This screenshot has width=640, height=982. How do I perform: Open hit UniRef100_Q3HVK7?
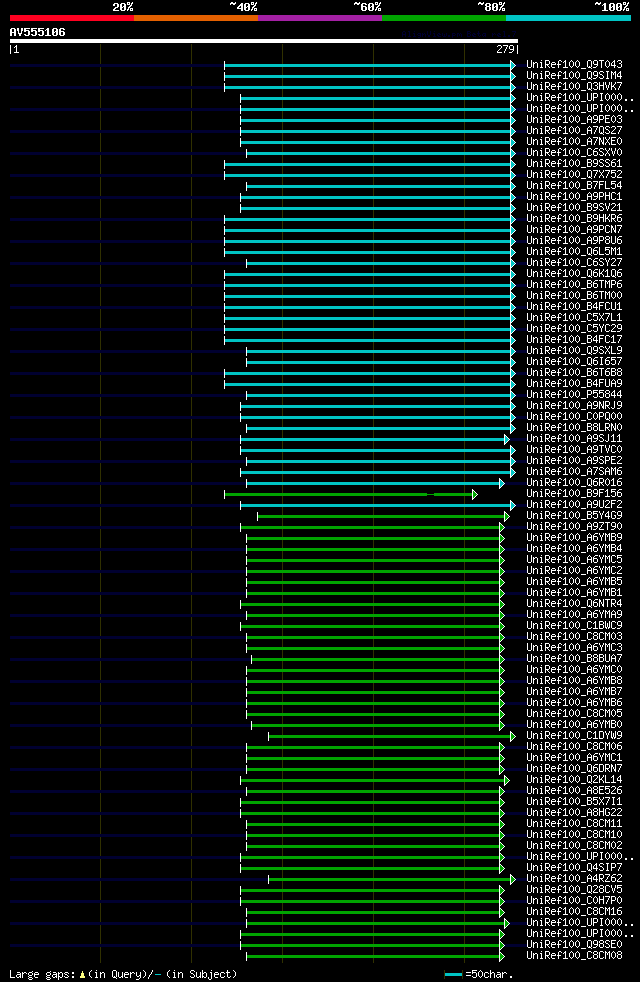[574, 86]
